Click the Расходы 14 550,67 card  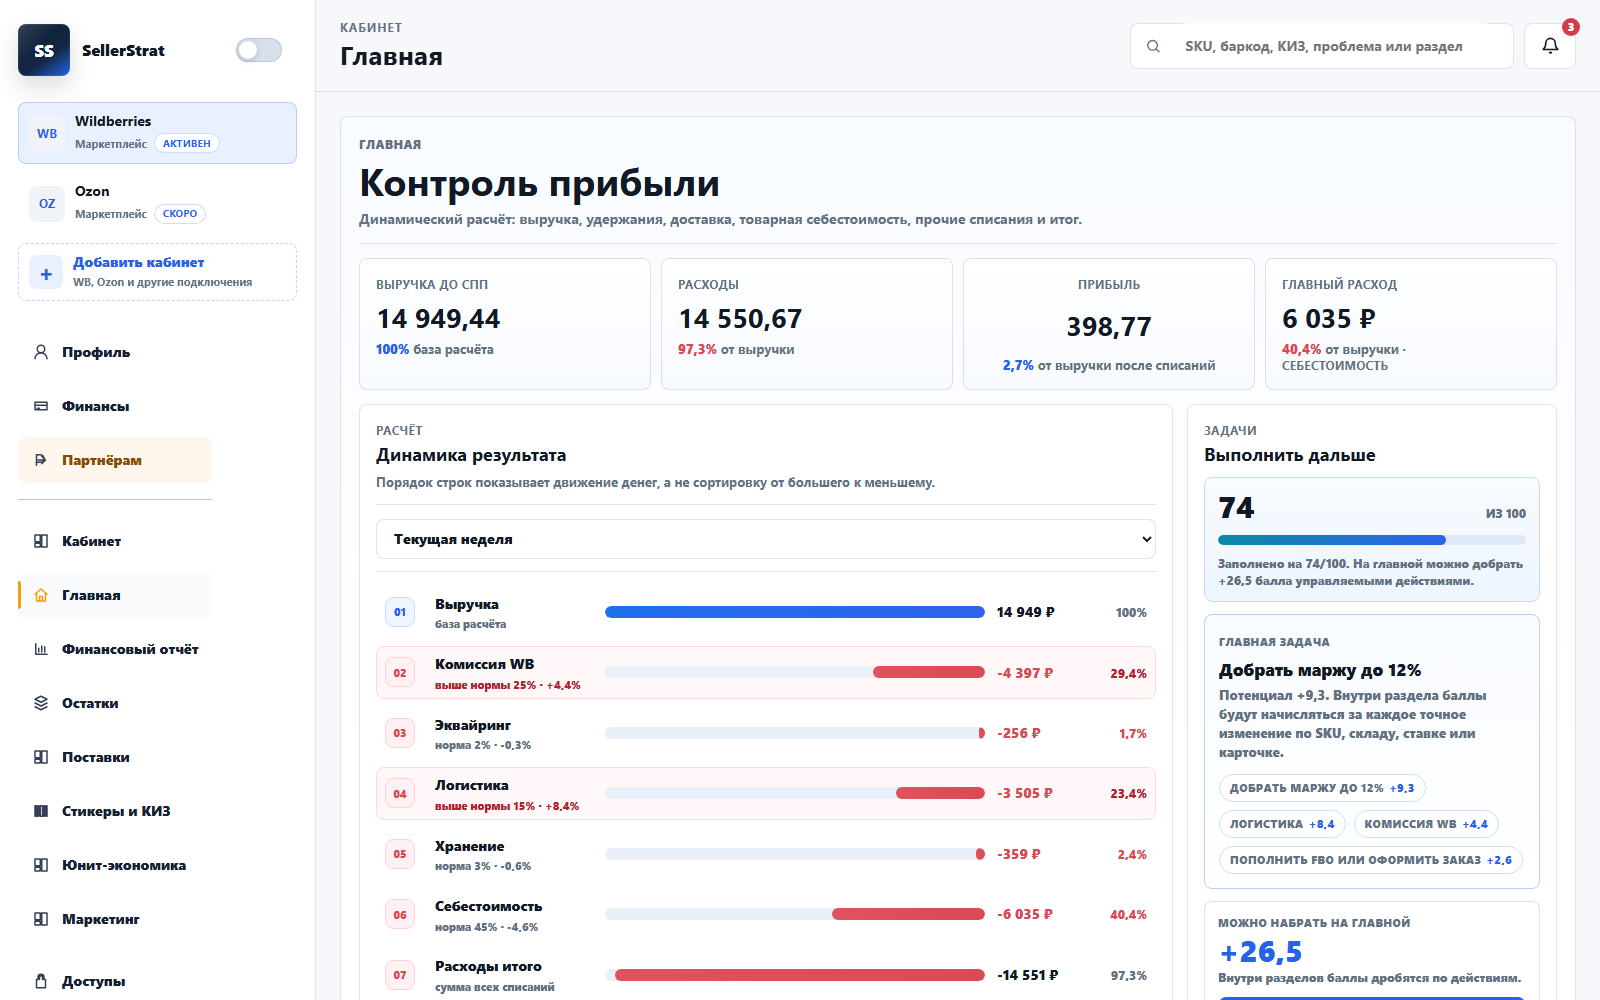807,324
